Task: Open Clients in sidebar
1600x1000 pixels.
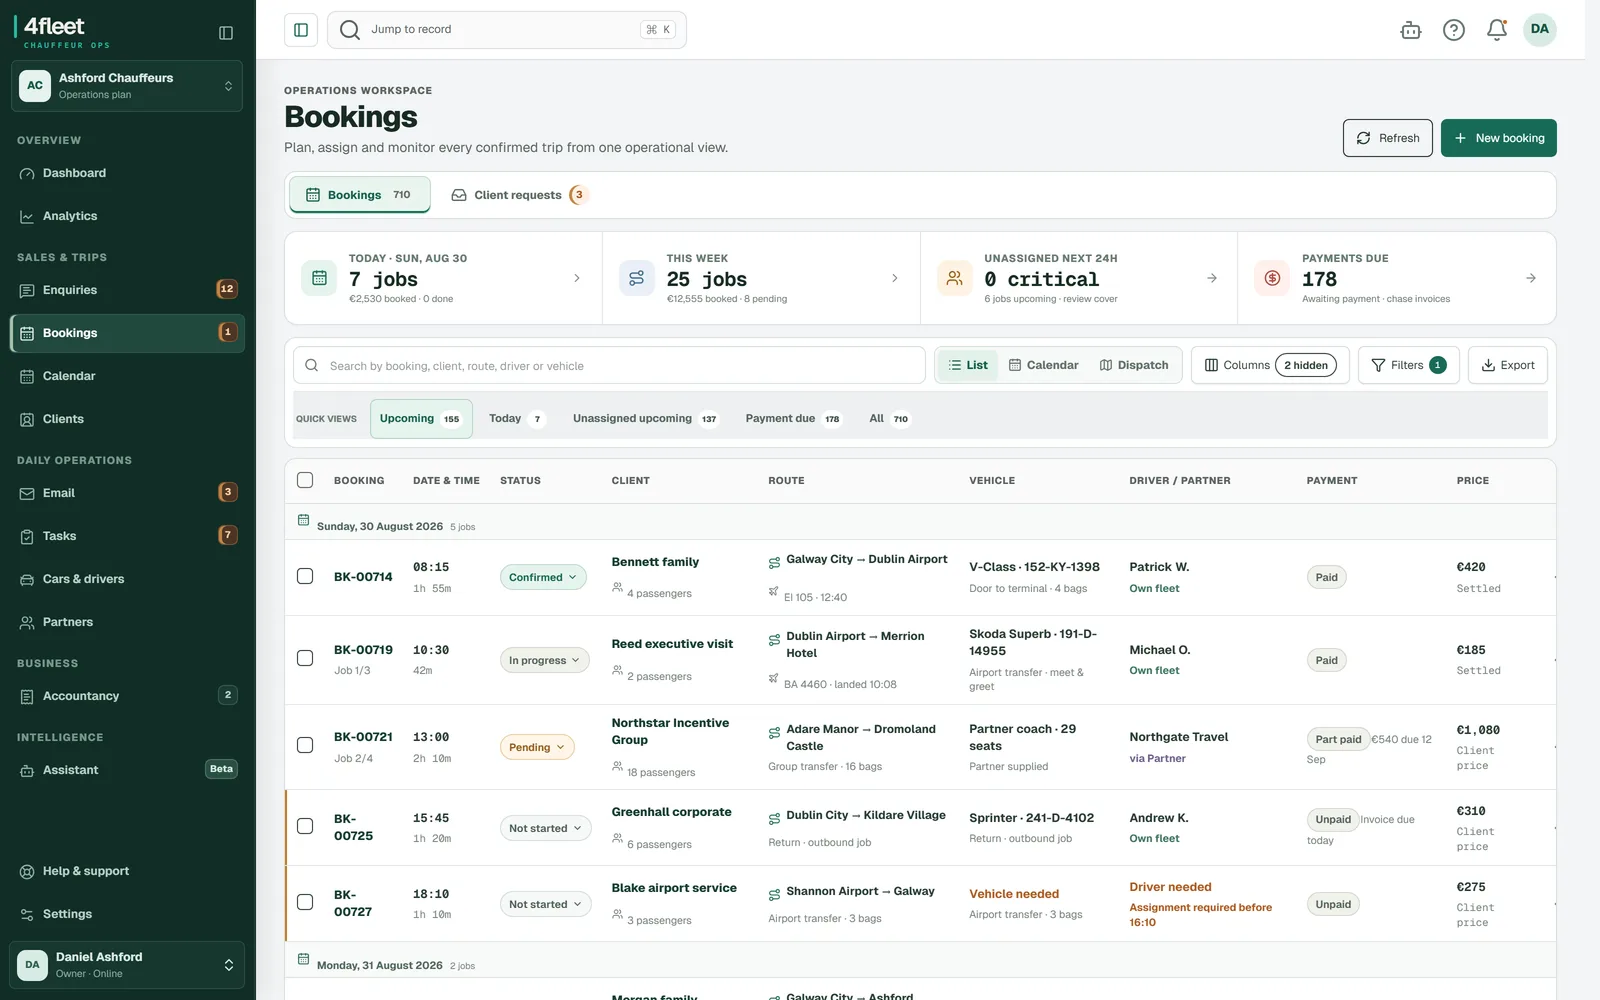Action: (127, 419)
